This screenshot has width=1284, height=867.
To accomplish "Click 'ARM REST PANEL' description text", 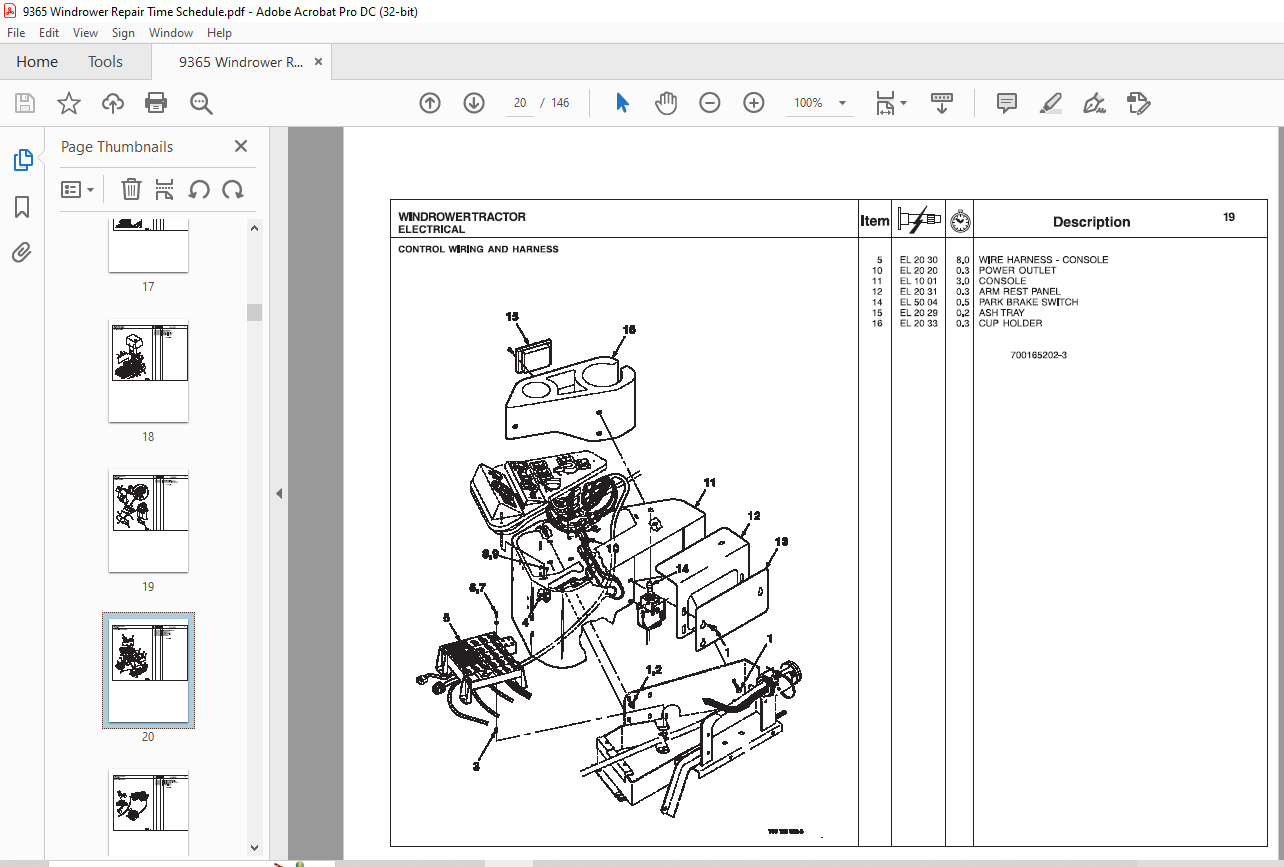I will [x=1019, y=291].
